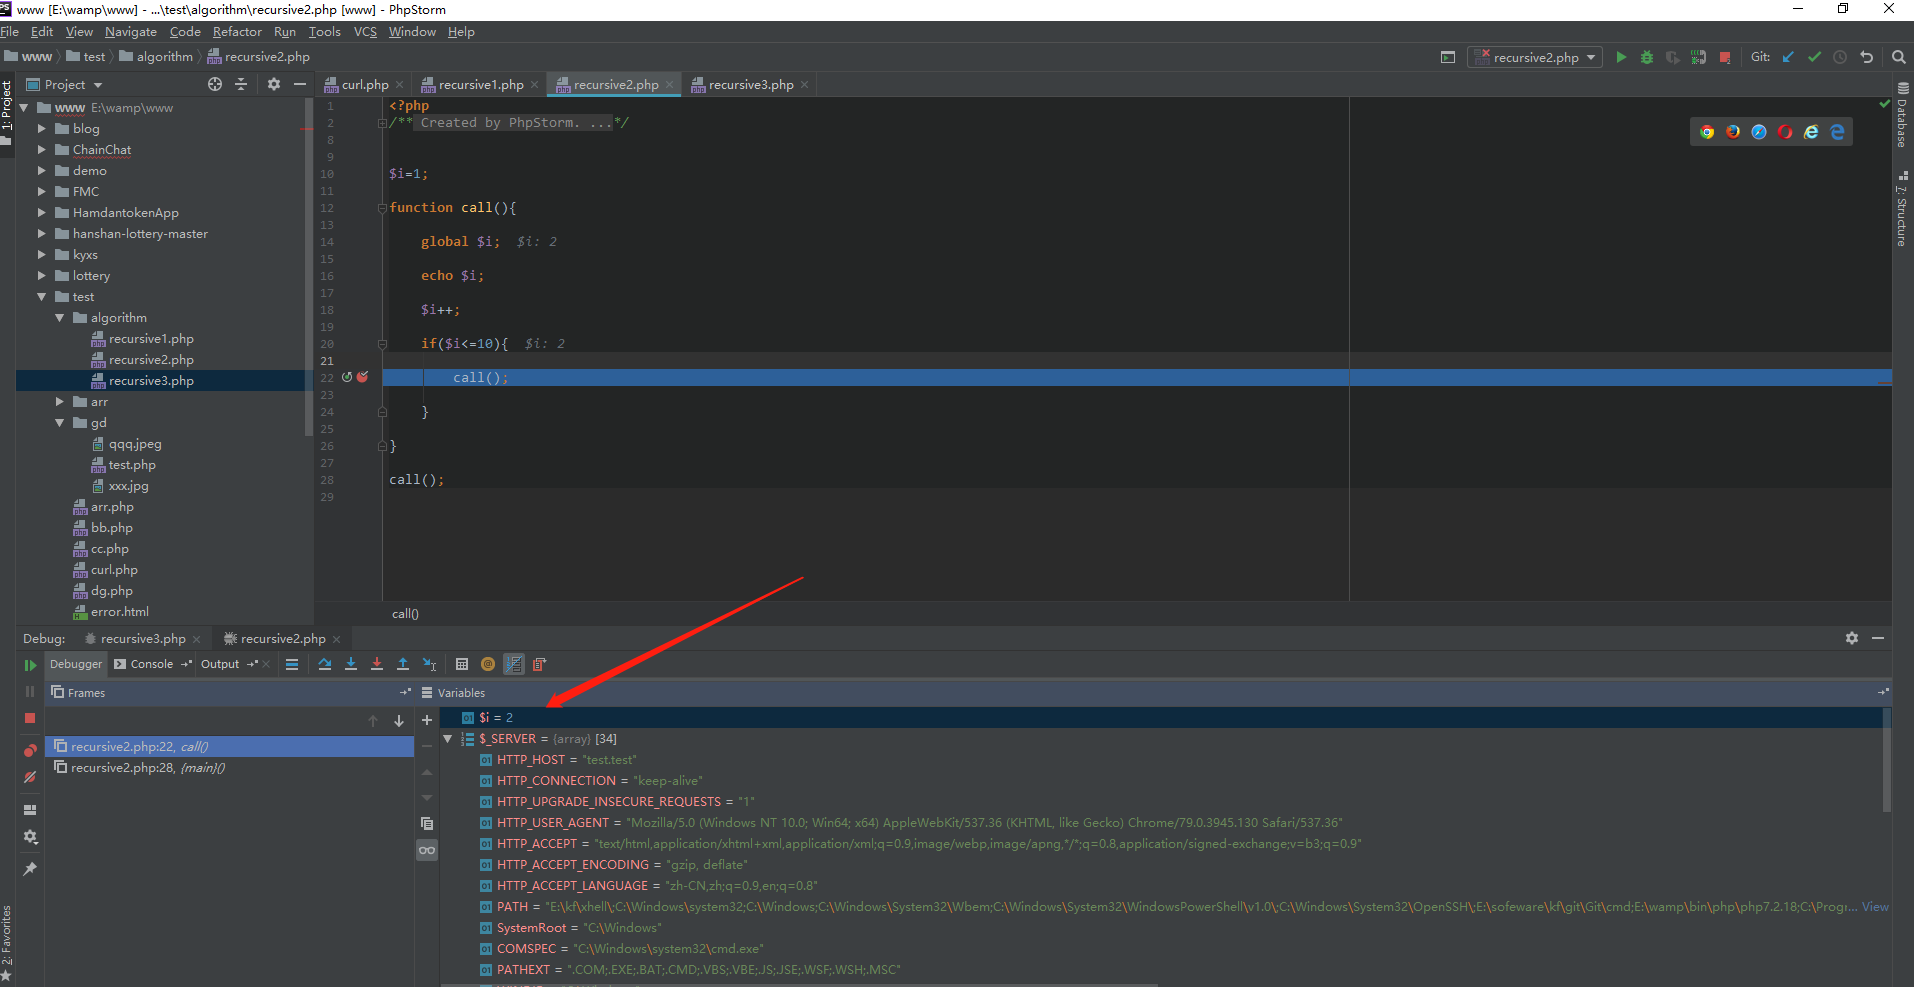Open the Database side panel
Screen dimensions: 1914x987
(x=1902, y=115)
